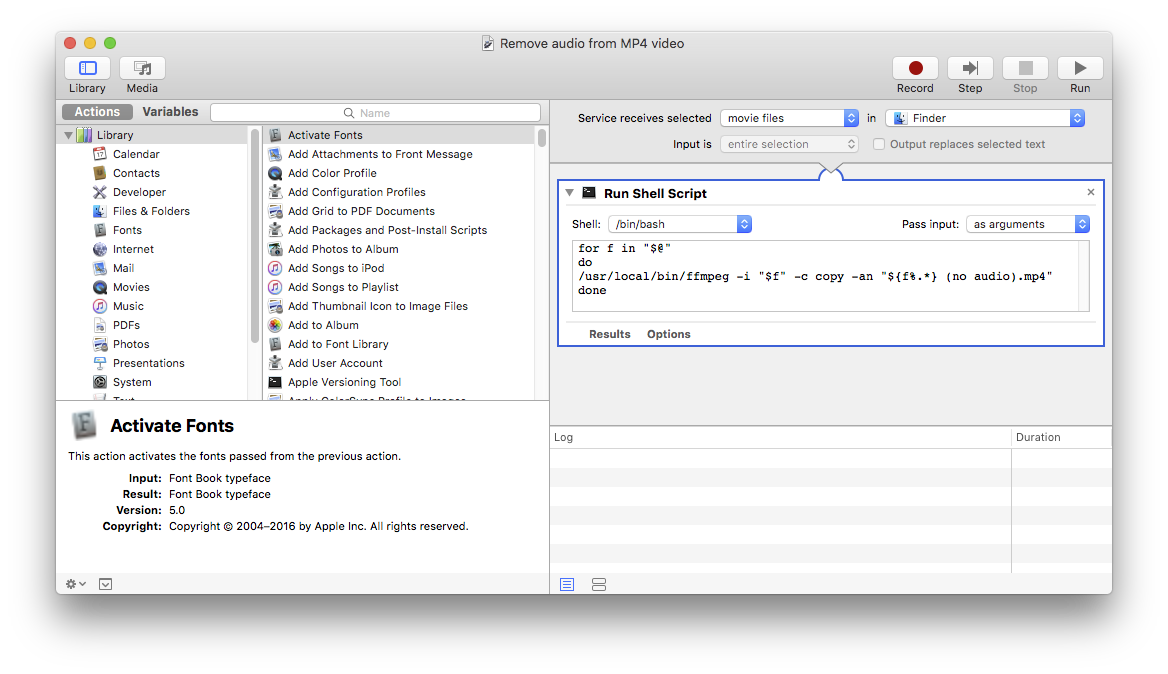Open the movie files dropdown
Image resolution: width=1168 pixels, height=674 pixels.
tap(790, 118)
